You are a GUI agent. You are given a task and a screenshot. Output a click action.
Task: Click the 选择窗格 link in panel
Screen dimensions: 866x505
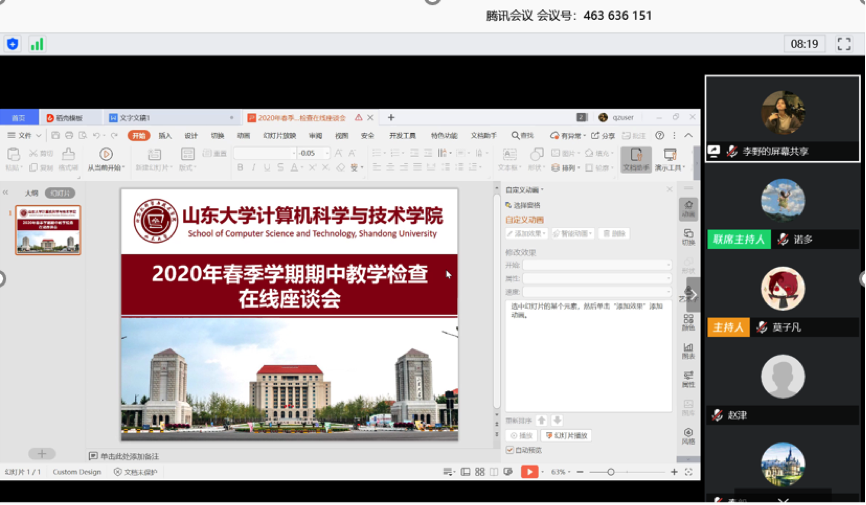pos(526,205)
